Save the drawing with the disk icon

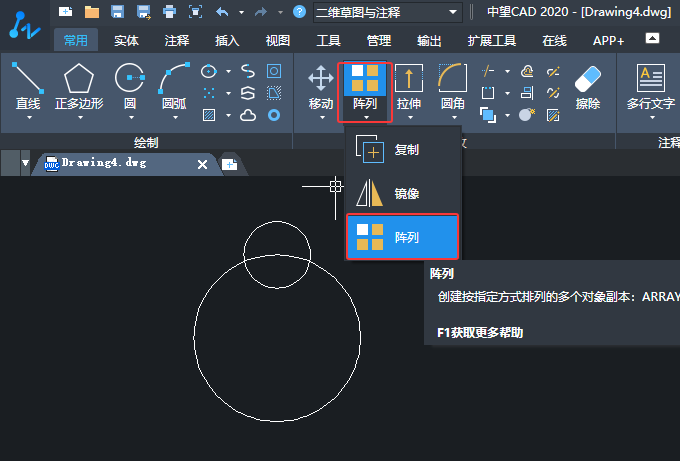pyautogui.click(x=118, y=12)
